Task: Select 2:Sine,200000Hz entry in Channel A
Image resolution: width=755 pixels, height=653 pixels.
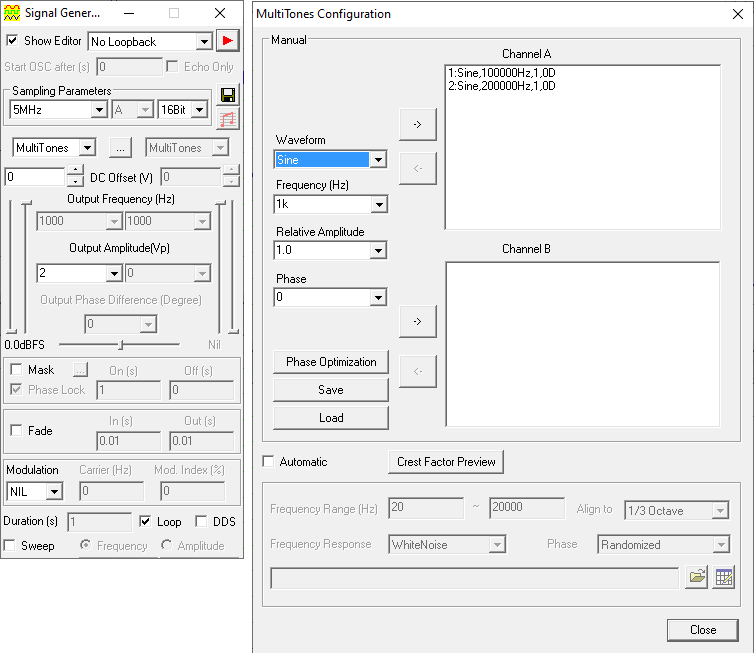Action: point(503,86)
